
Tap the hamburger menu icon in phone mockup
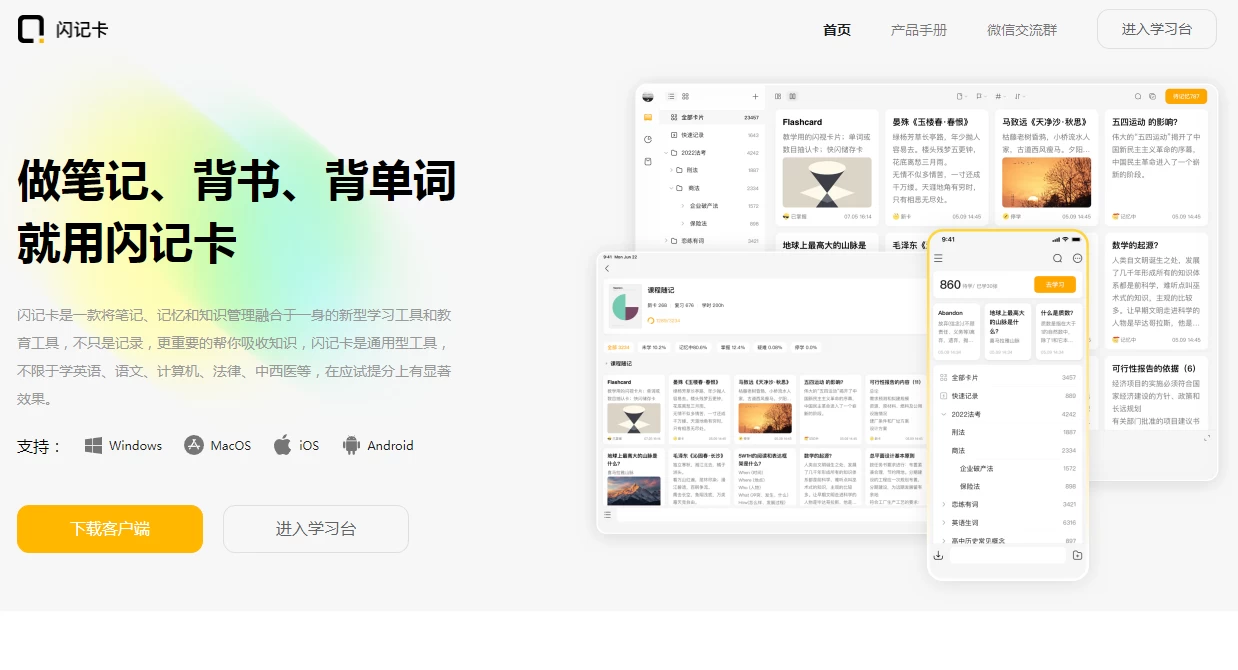938,258
